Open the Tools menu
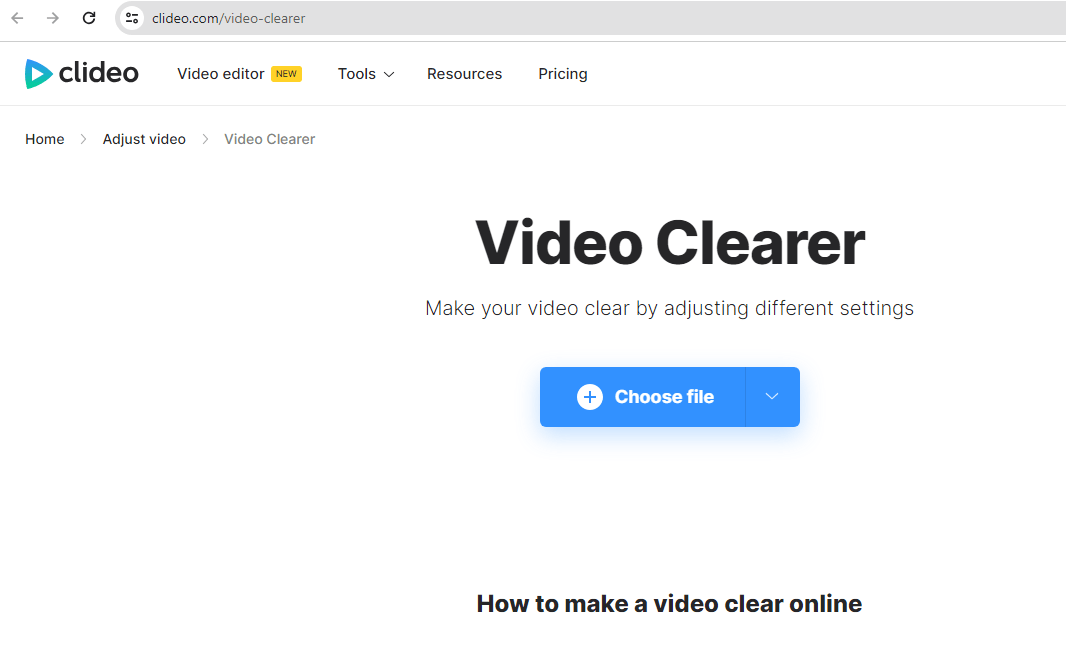 click(x=357, y=73)
